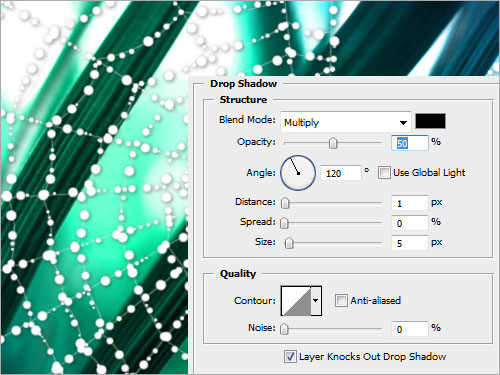500x375 pixels.
Task: Click the Distance value field
Action: click(410, 203)
